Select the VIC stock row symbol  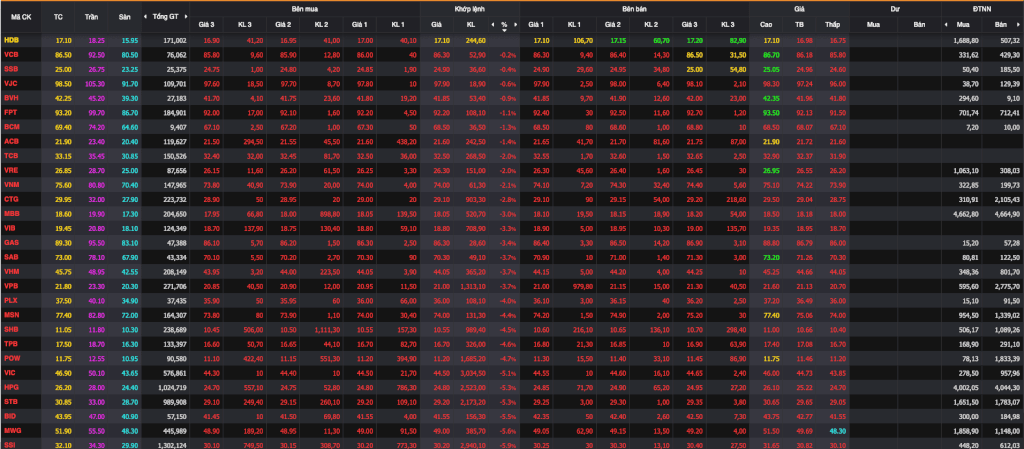10,372
